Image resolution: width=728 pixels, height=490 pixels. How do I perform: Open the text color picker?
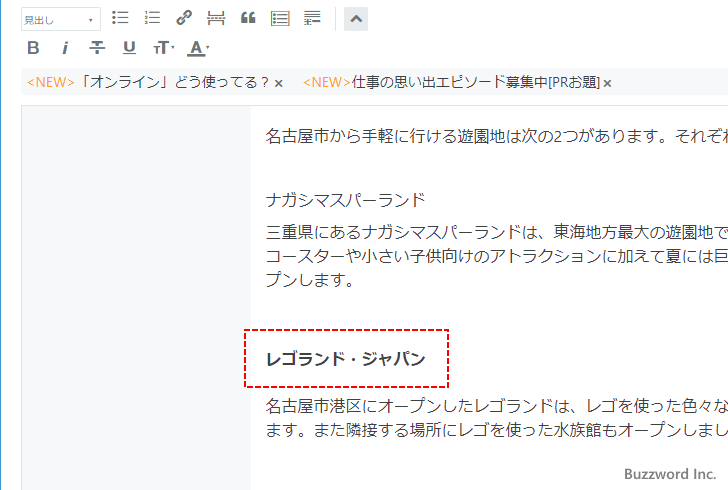(198, 48)
